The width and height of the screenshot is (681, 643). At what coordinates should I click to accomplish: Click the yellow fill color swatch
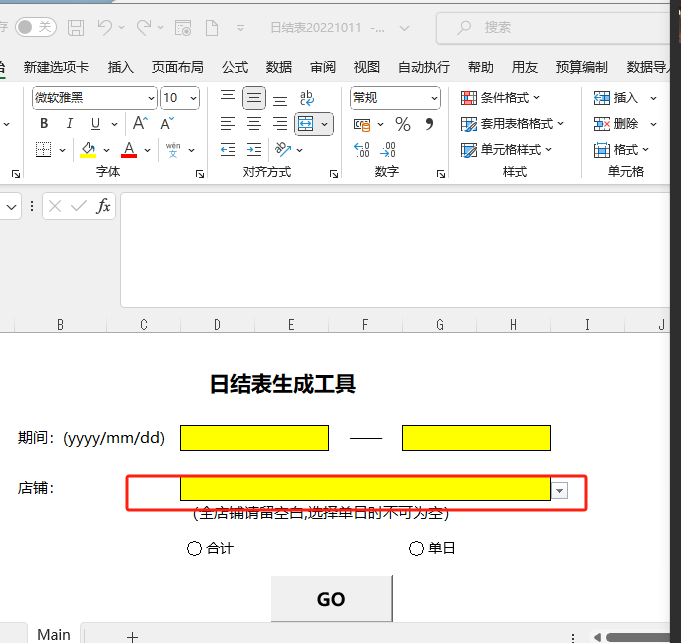88,150
